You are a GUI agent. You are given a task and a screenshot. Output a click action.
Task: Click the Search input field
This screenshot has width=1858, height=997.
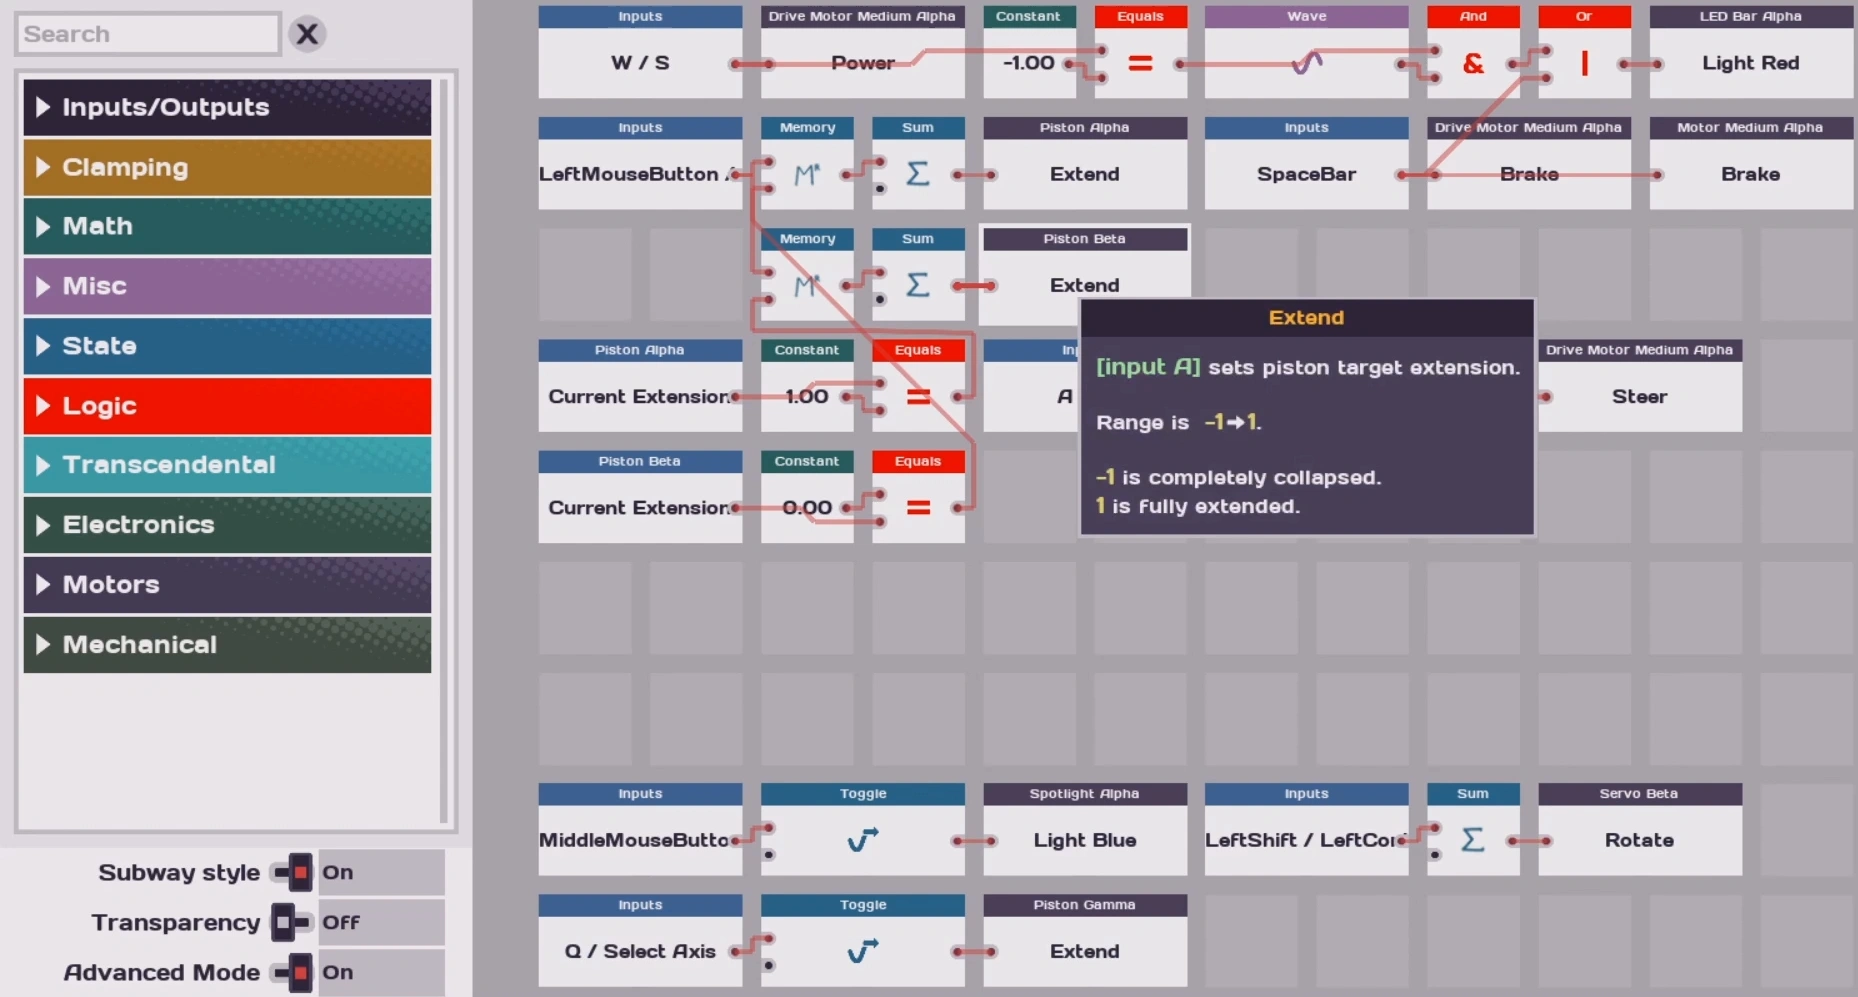tap(148, 34)
